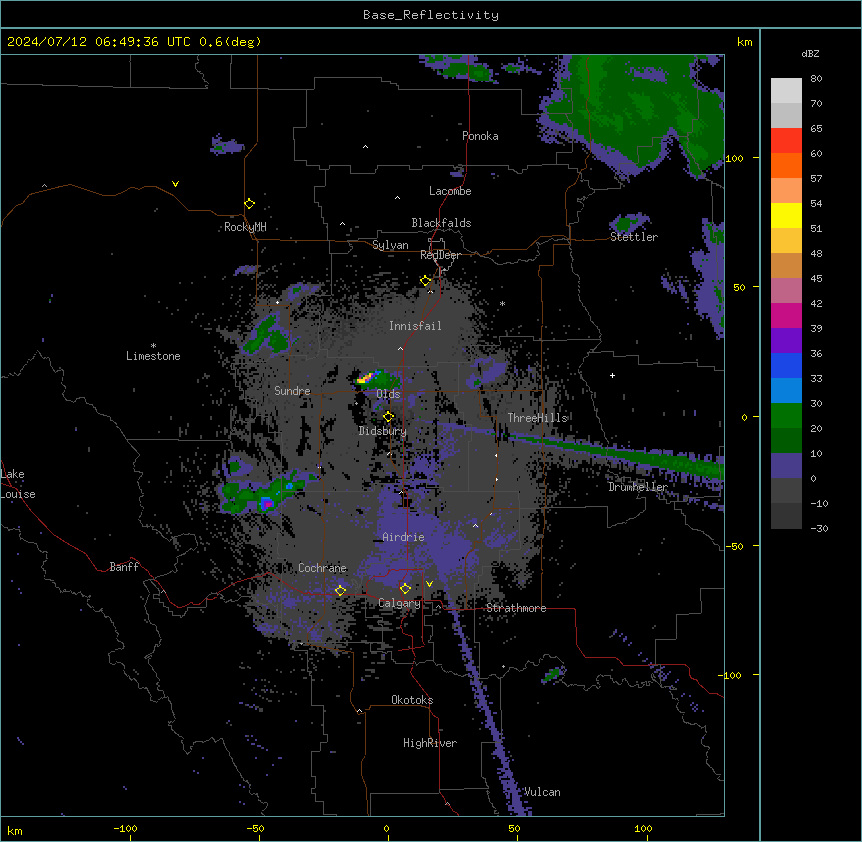862x842 pixels.
Task: Click the Cochrane city label
Action: point(322,568)
